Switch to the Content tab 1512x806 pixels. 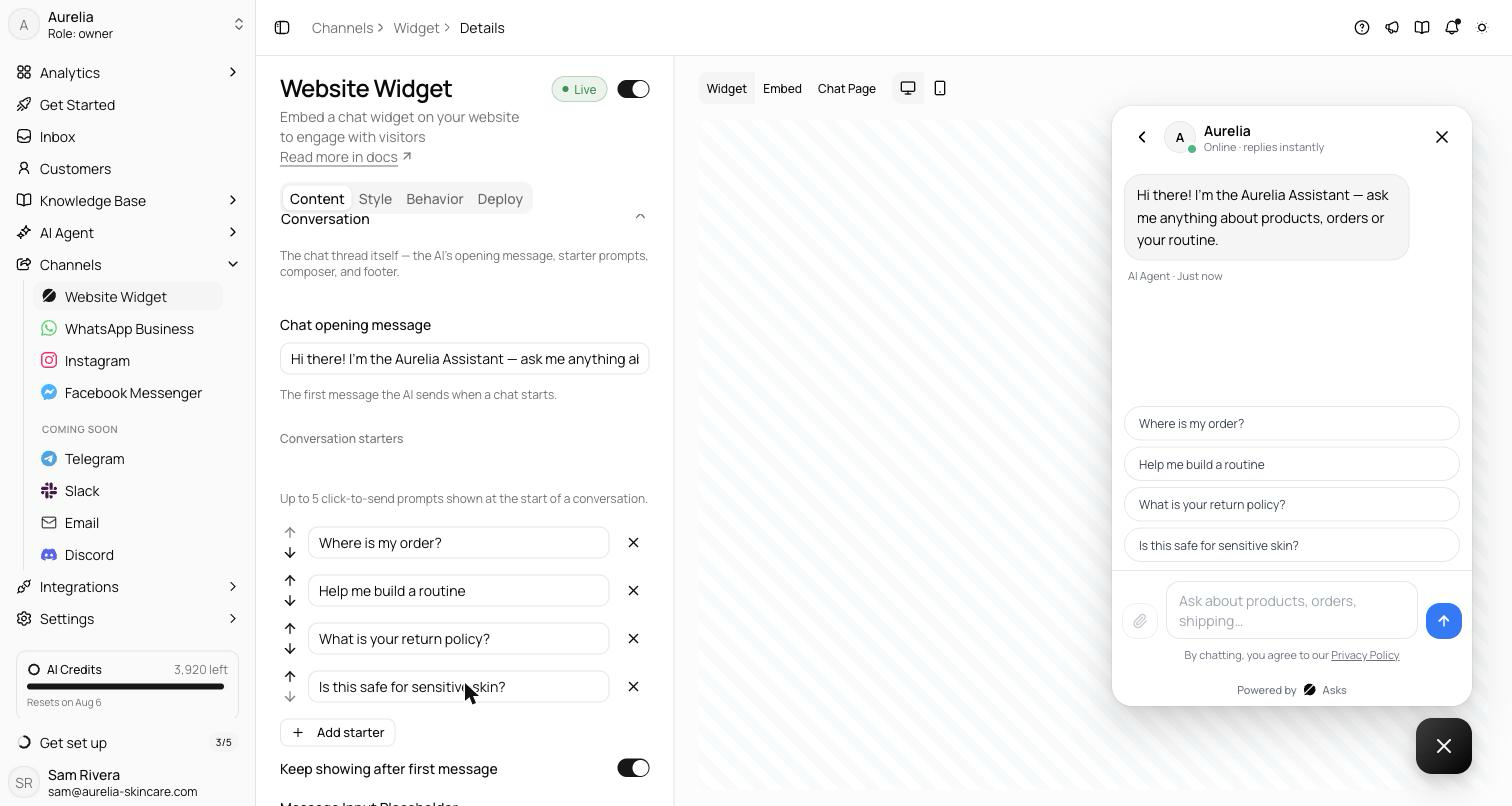[317, 199]
